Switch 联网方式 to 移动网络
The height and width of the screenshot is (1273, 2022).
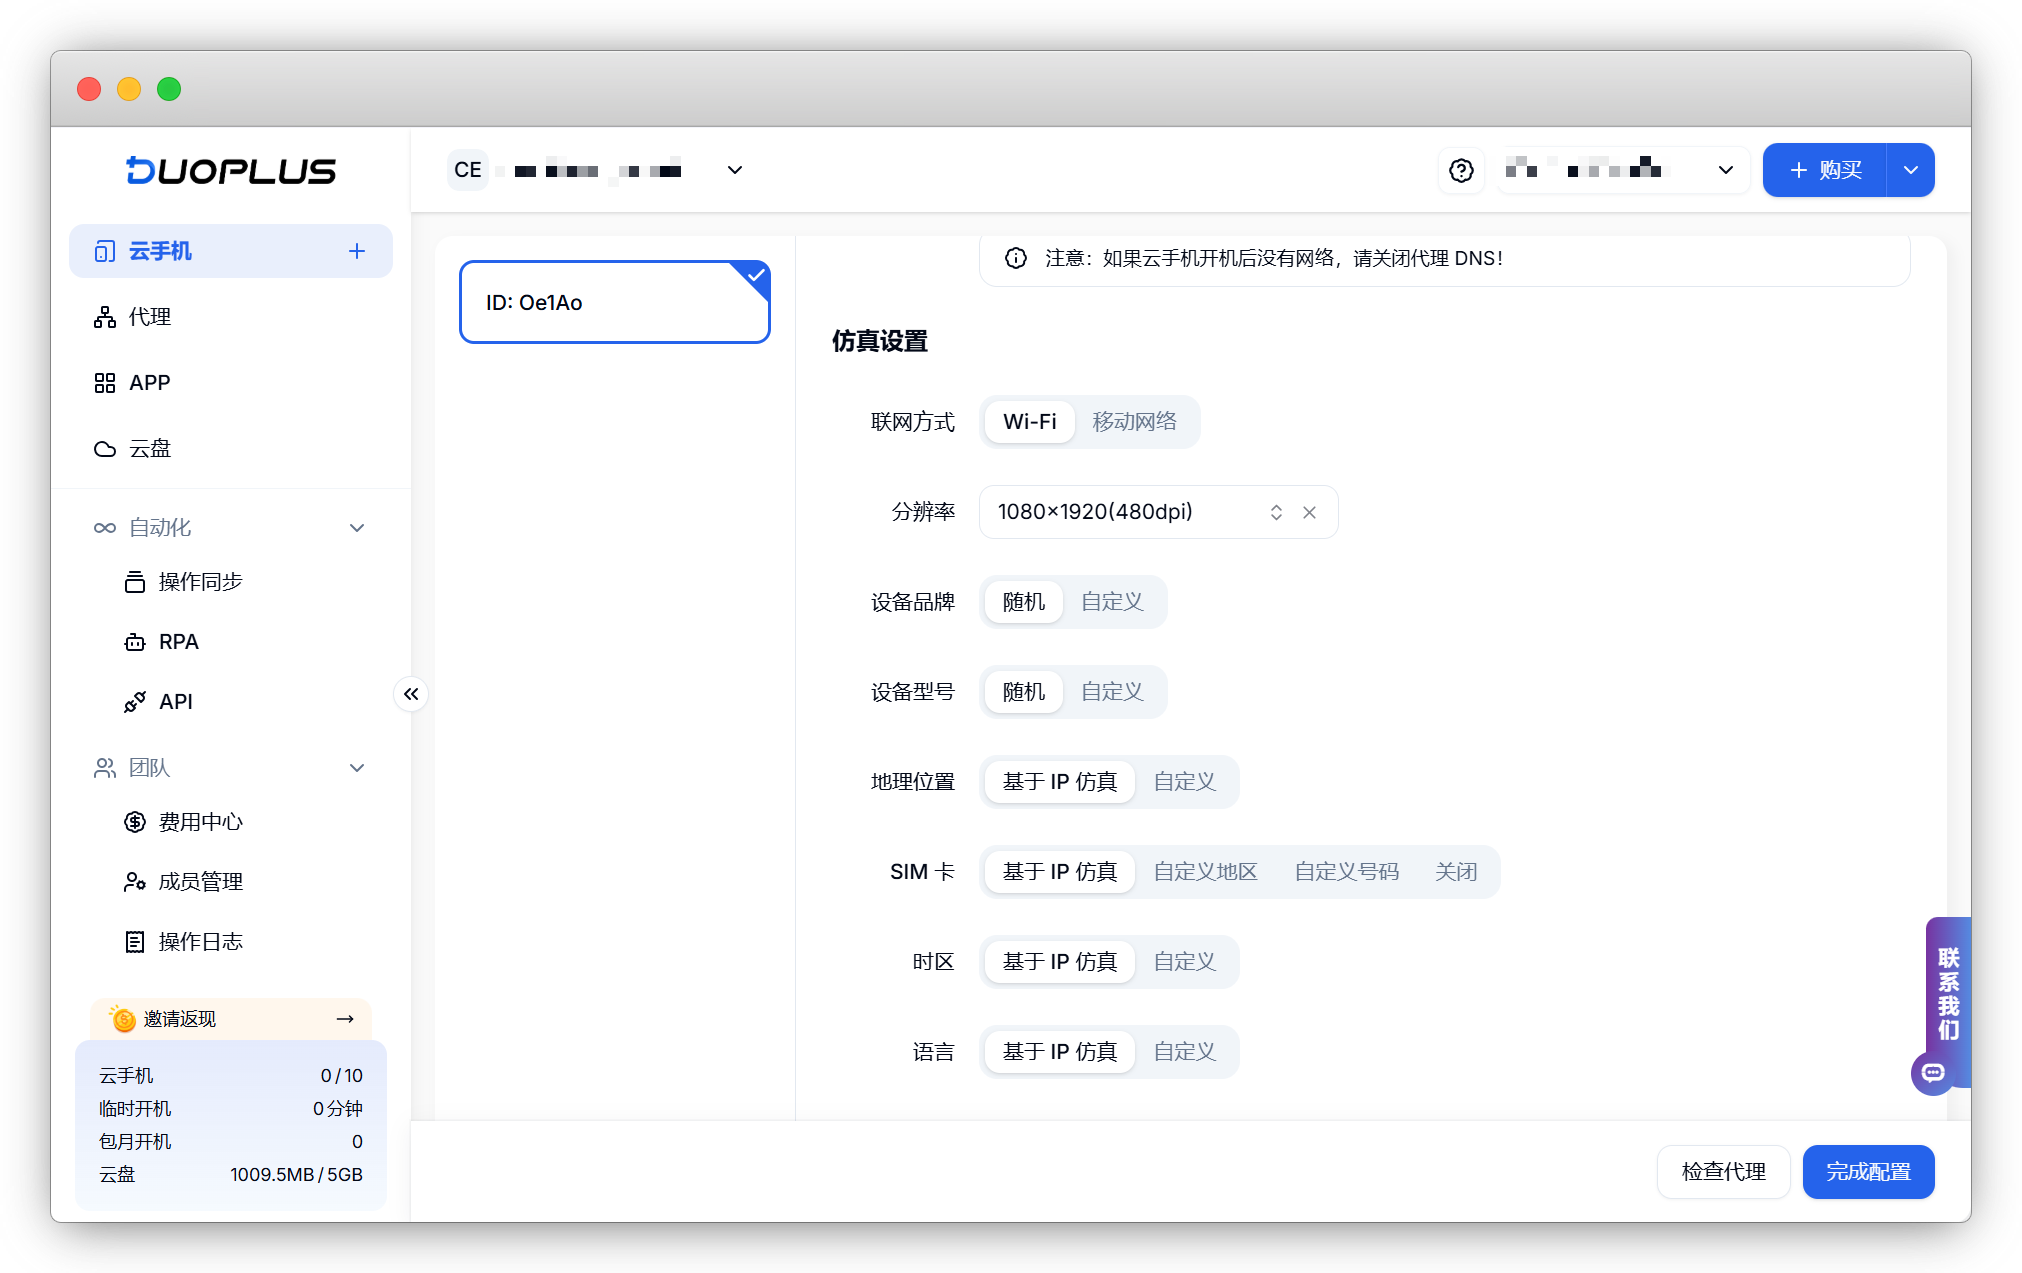click(1134, 422)
